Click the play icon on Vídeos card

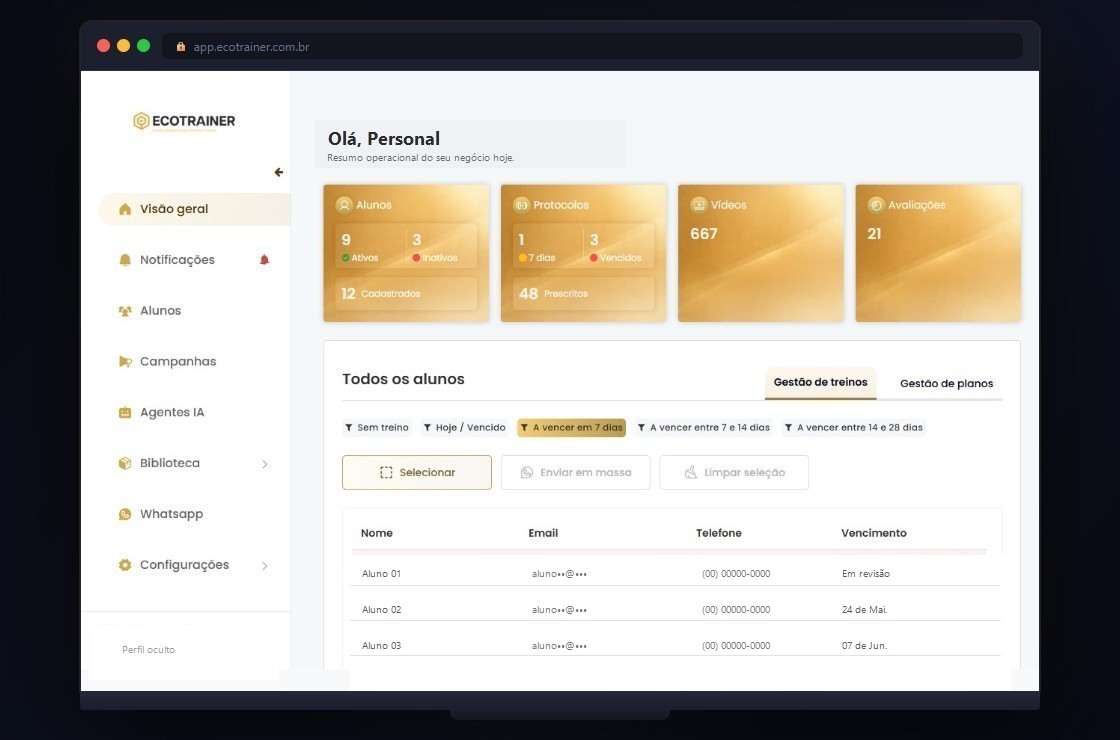[x=699, y=205]
